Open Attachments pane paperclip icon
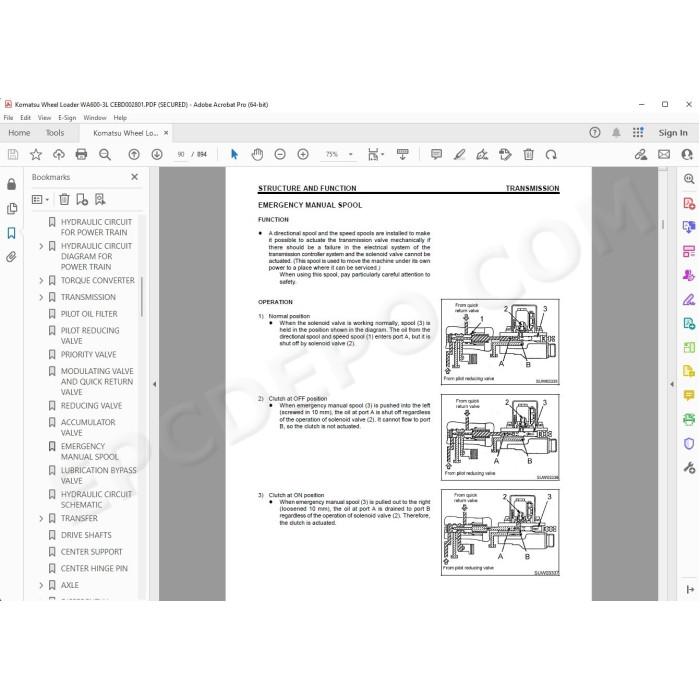The width and height of the screenshot is (700, 700). [x=12, y=257]
